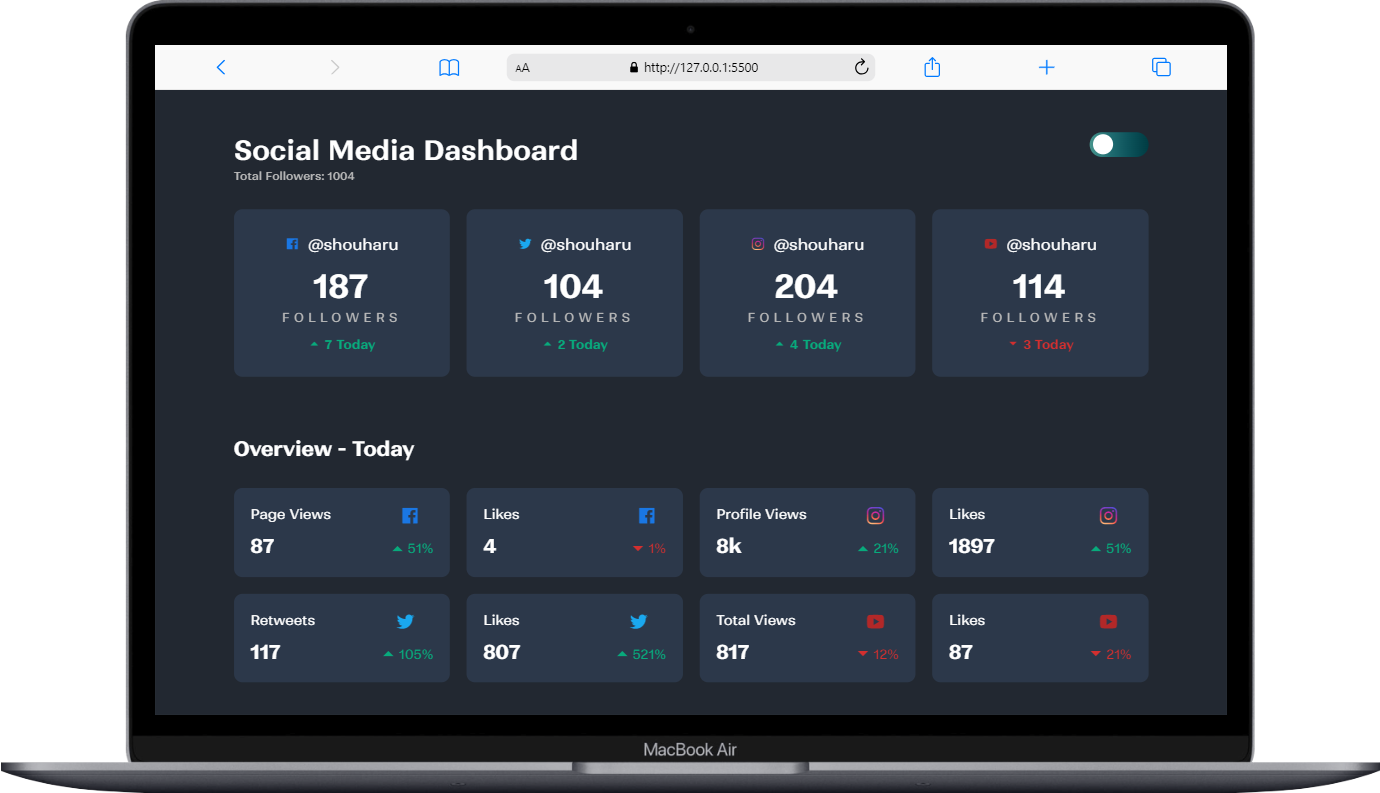Go back using the browser back arrow
The image size is (1380, 793).
[x=221, y=67]
